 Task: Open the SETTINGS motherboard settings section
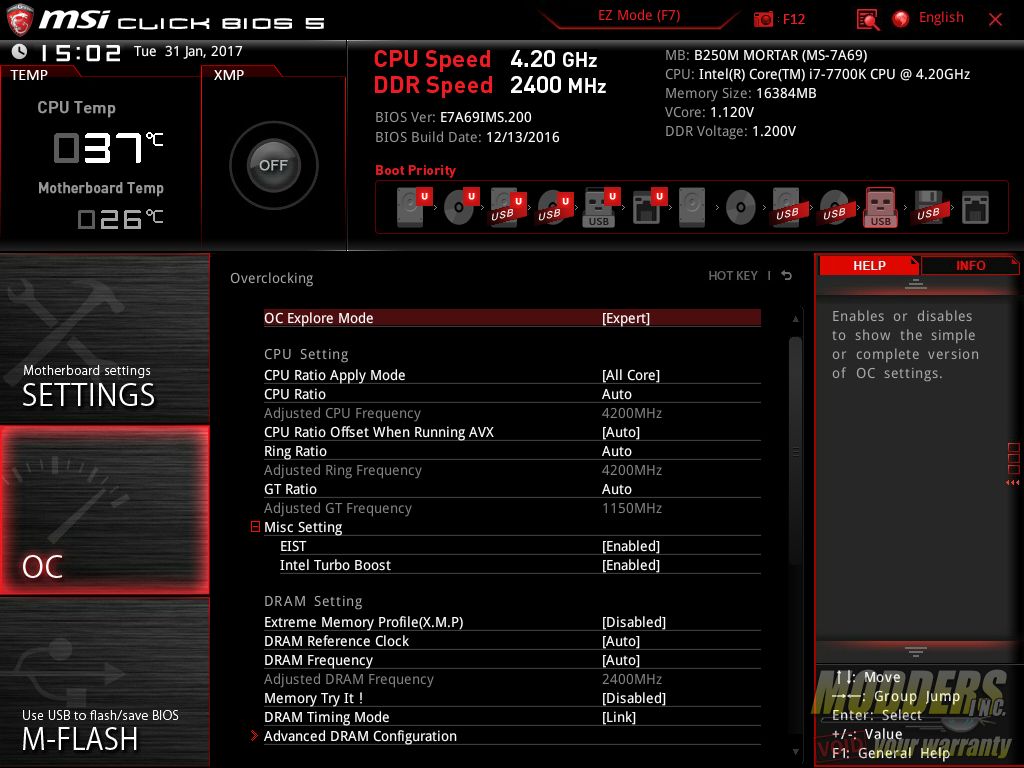[104, 338]
